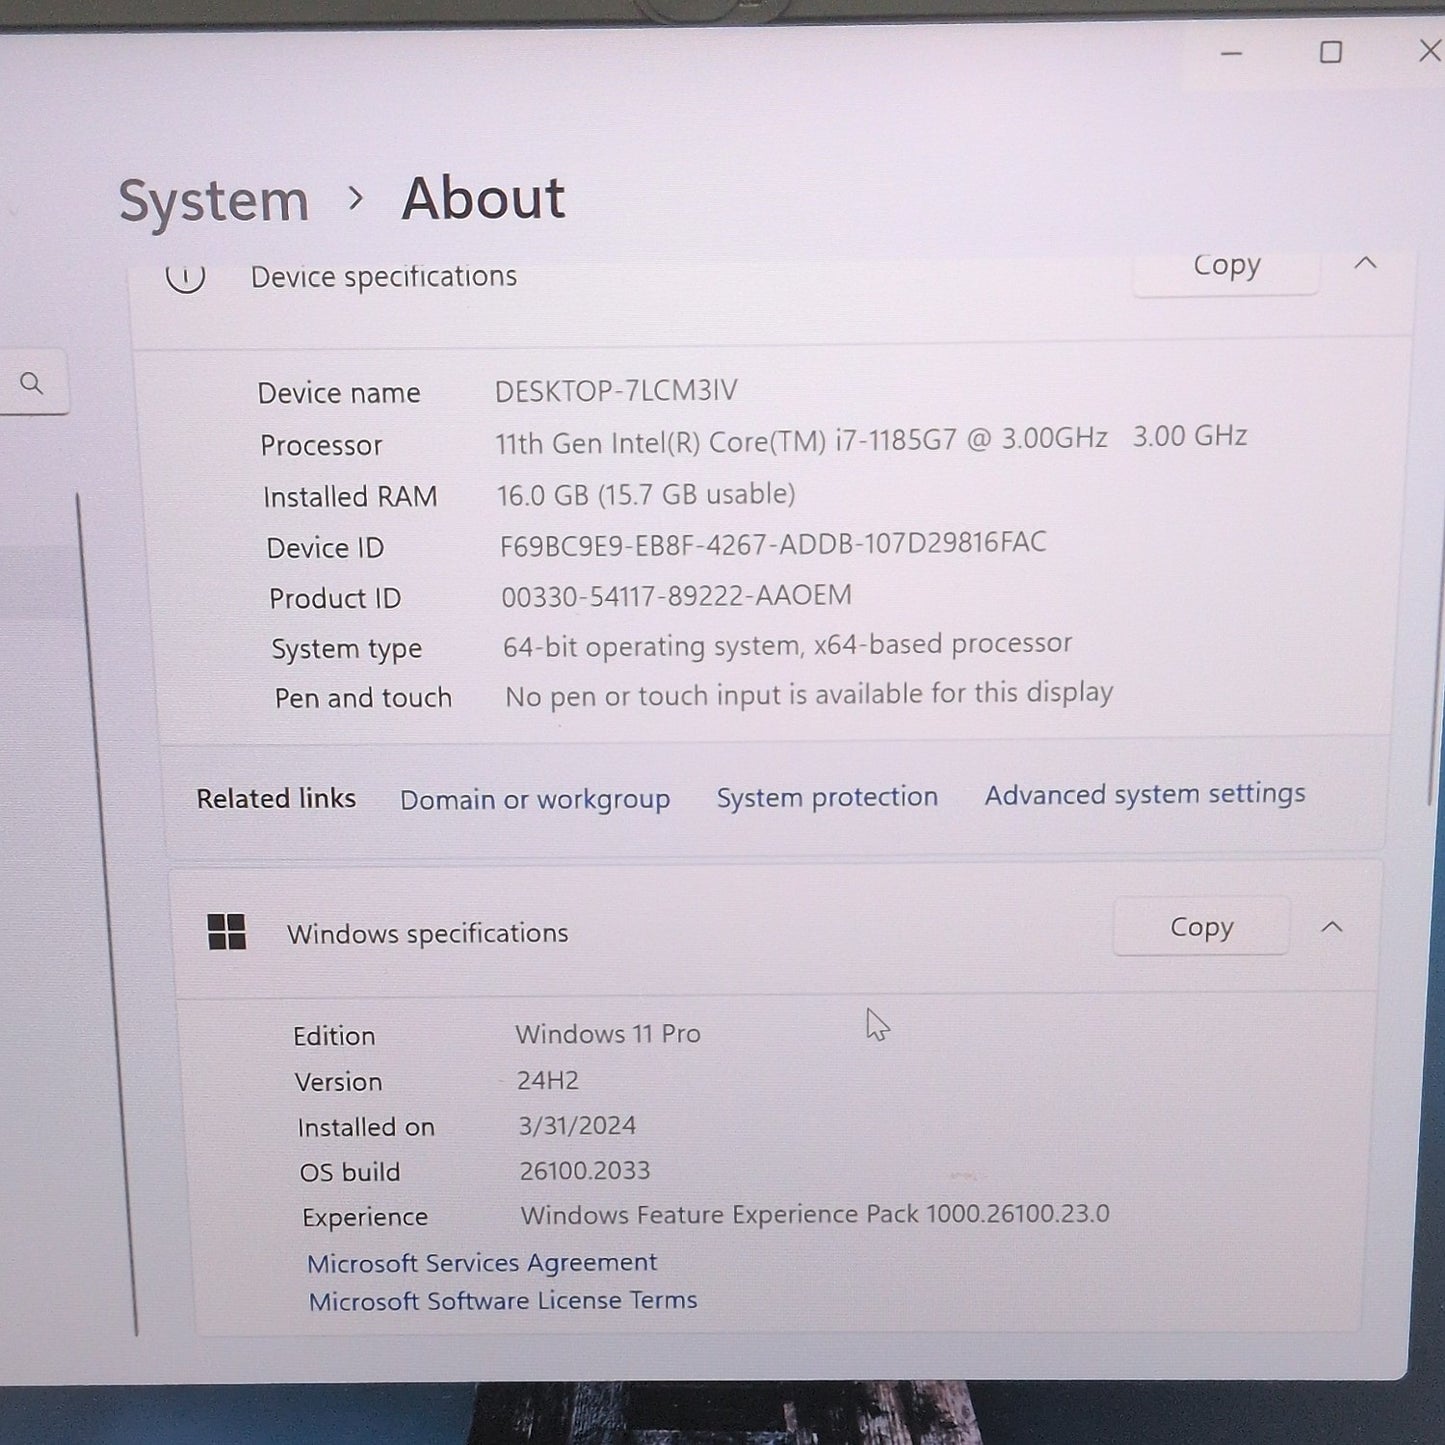Click the Related links label
Screen dimensions: 1445x1445
click(276, 799)
